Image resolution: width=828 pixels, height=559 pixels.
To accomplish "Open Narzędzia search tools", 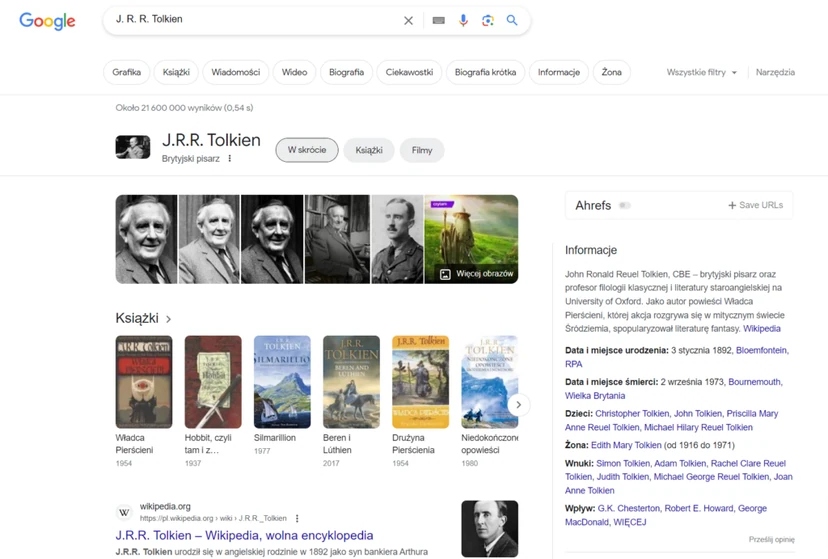I will (775, 72).
